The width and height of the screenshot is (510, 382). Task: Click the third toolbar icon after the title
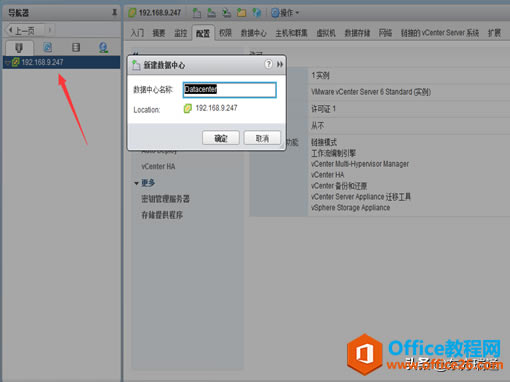(x=226, y=13)
